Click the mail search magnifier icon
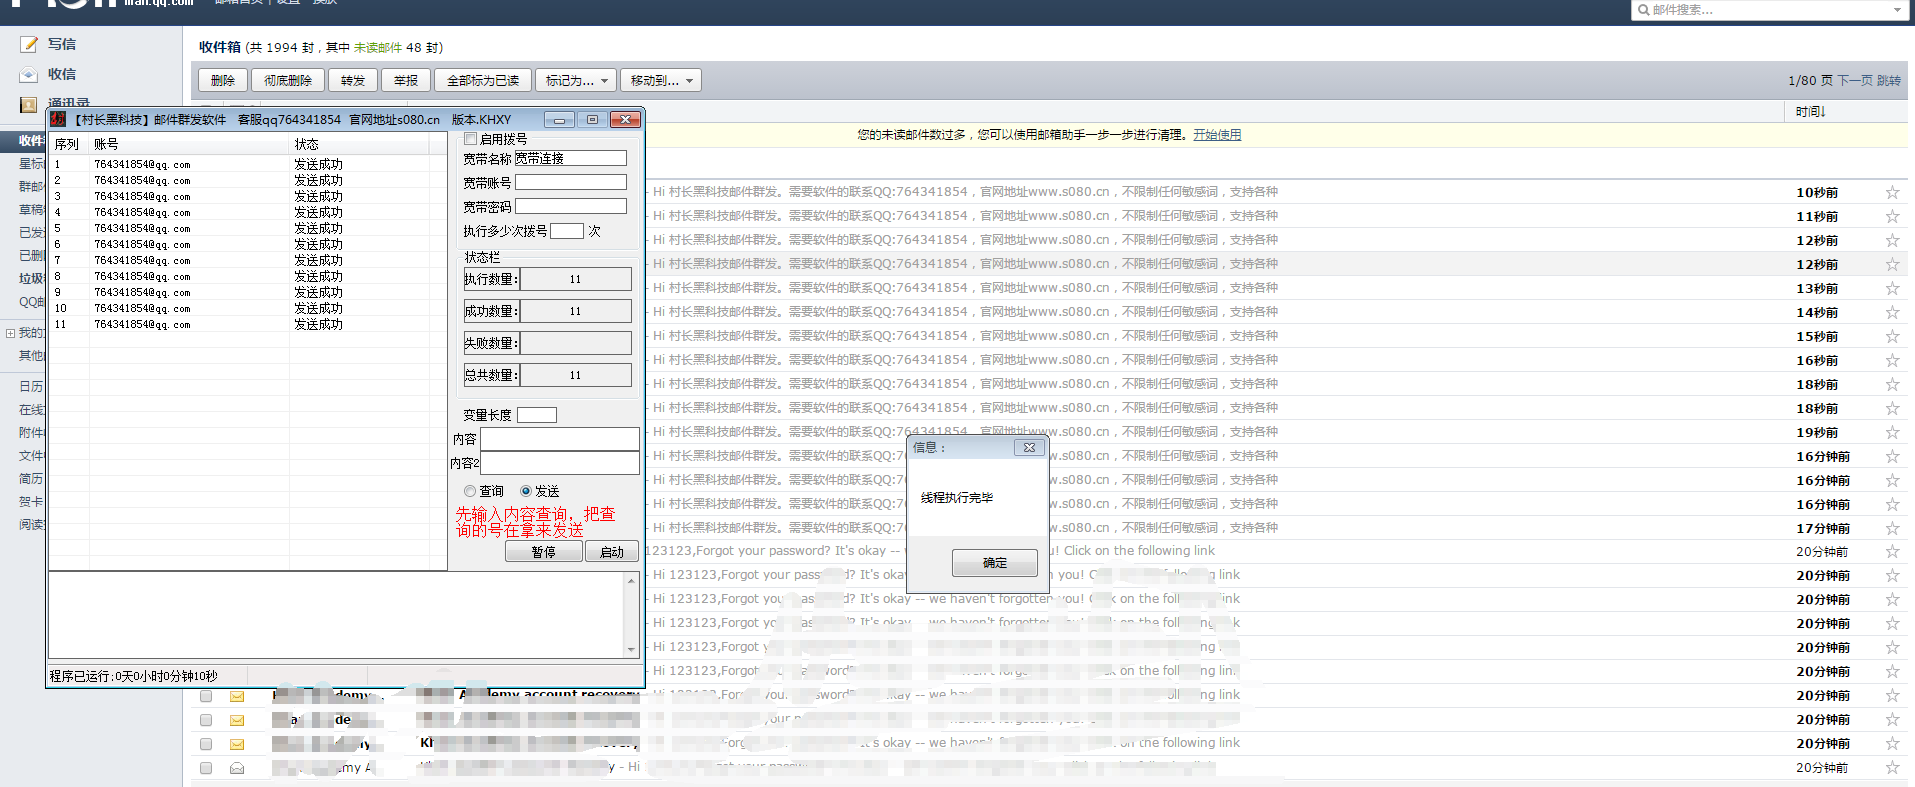1915x787 pixels. (1643, 10)
